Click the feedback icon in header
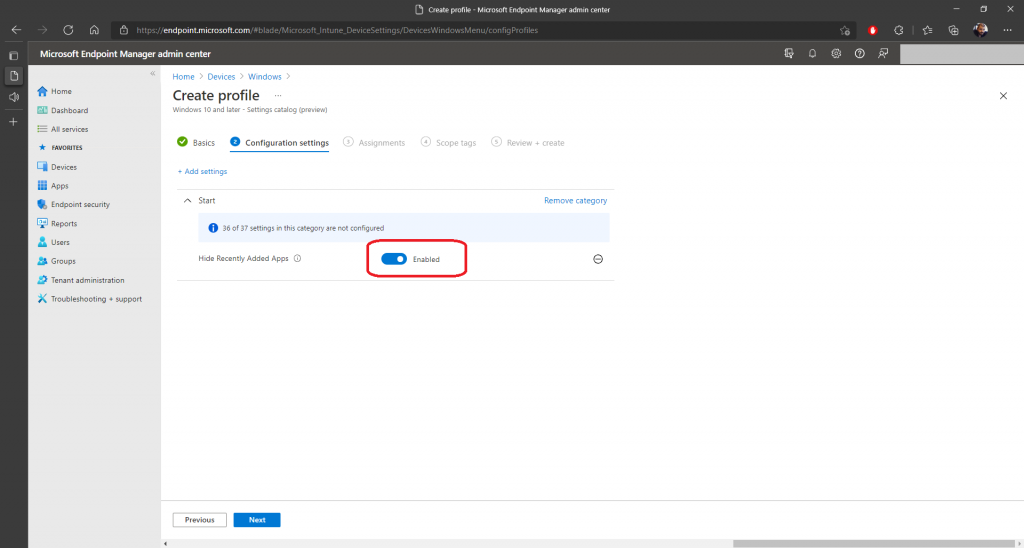The image size is (1024, 548). [883, 53]
